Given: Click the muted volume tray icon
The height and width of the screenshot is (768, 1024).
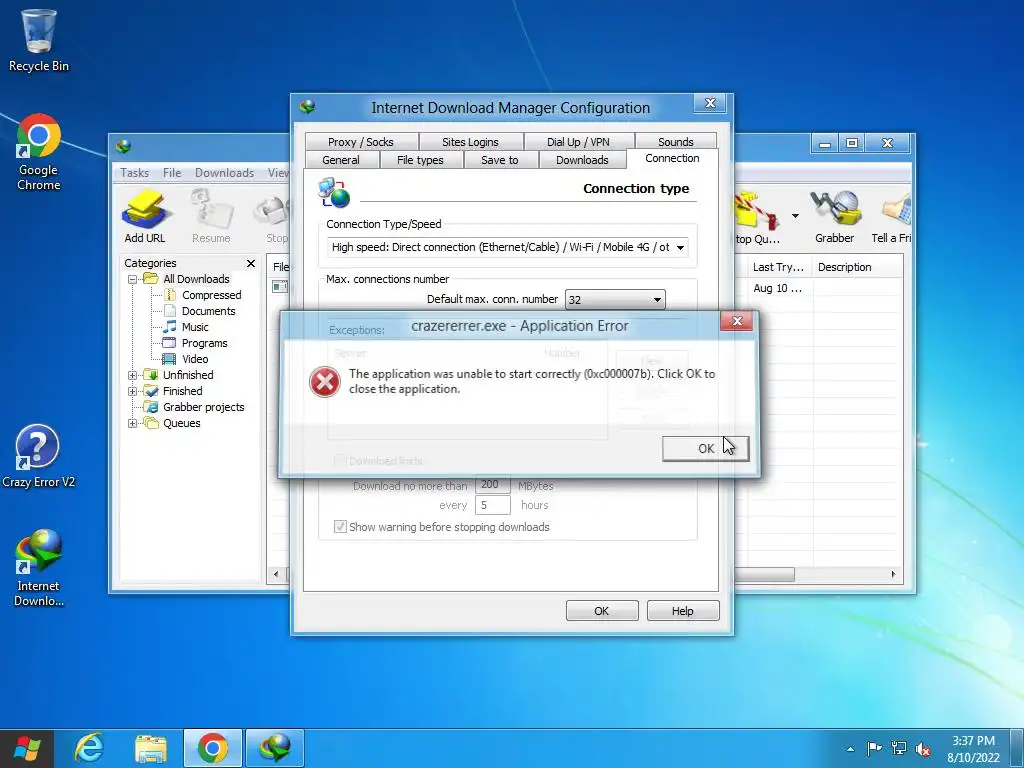Looking at the screenshot, I should pyautogui.click(x=923, y=749).
